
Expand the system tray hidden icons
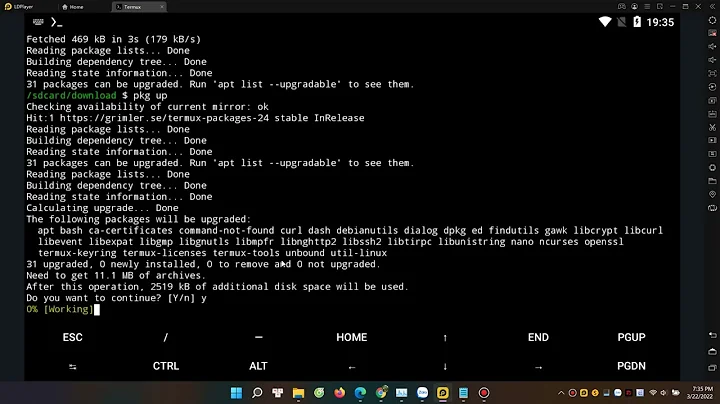[x=561, y=393]
